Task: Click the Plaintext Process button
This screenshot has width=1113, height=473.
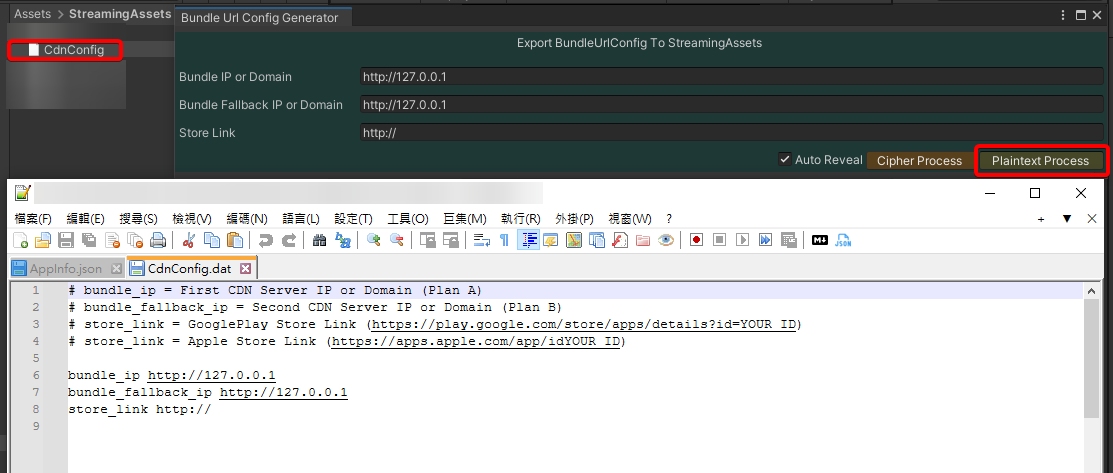Action: pos(1040,161)
